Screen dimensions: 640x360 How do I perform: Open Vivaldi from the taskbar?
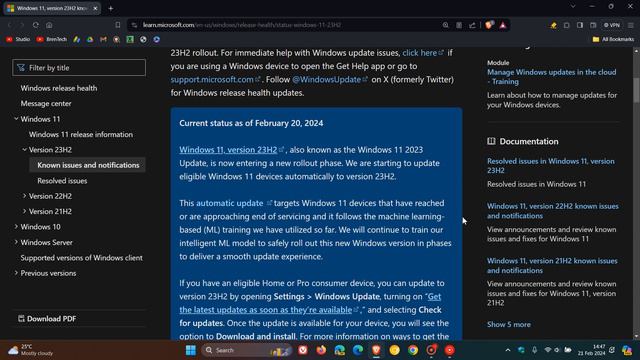click(303, 350)
